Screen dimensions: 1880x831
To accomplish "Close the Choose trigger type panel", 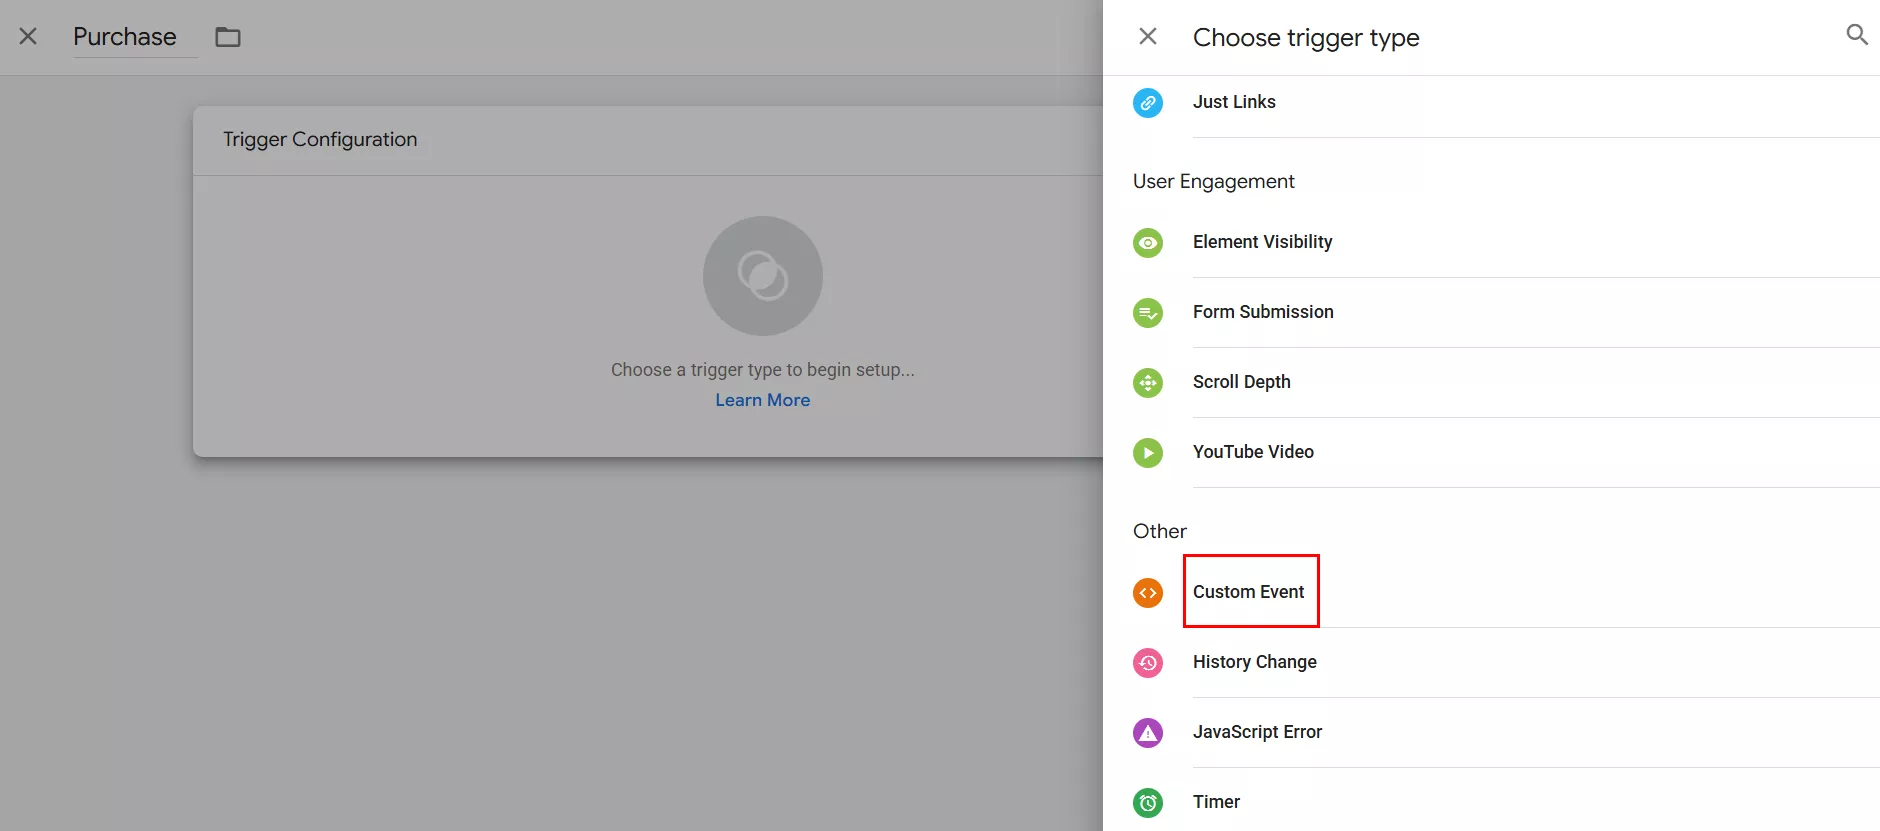I will tap(1148, 37).
